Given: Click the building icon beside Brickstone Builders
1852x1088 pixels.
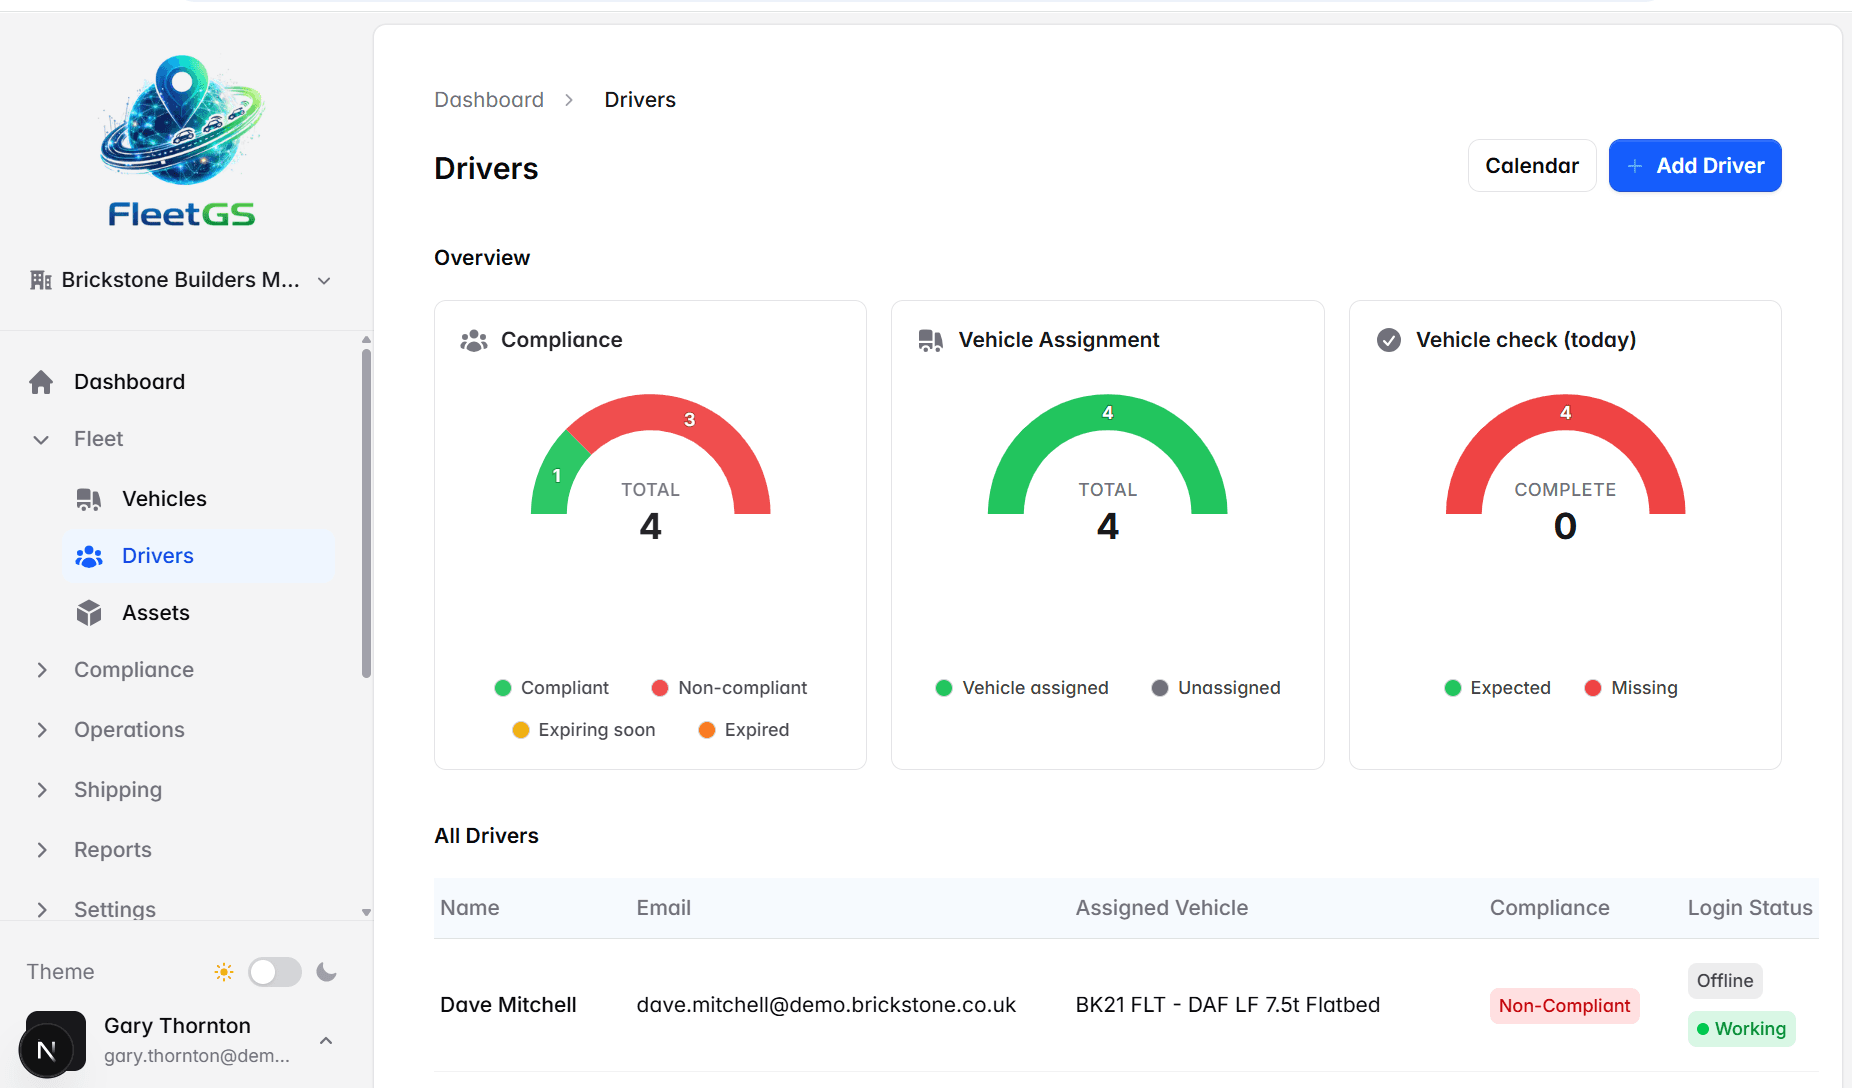Looking at the screenshot, I should click(x=40, y=280).
